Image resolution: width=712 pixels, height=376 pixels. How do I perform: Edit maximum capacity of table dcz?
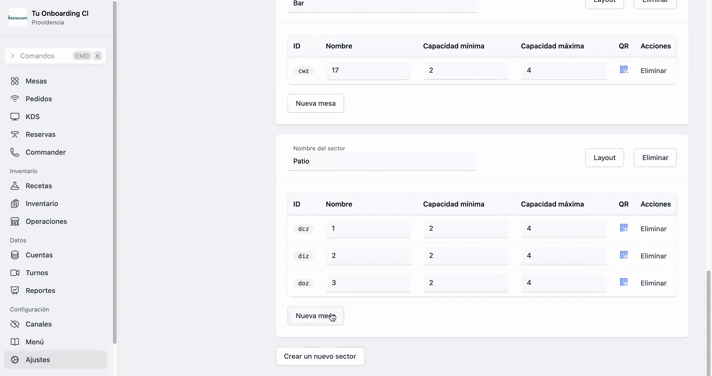point(564,228)
